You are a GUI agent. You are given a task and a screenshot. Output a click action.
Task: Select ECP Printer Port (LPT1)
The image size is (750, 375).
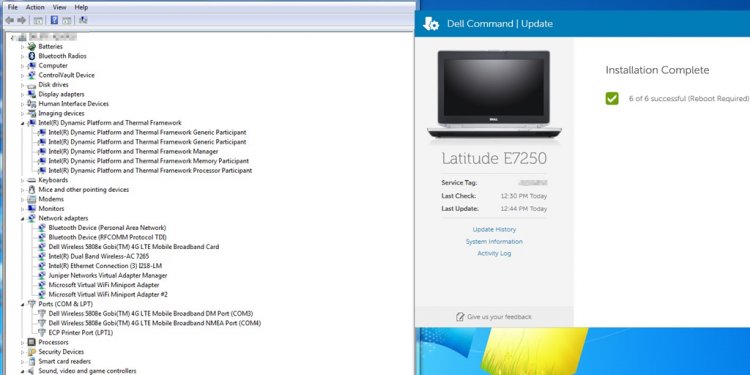point(81,333)
